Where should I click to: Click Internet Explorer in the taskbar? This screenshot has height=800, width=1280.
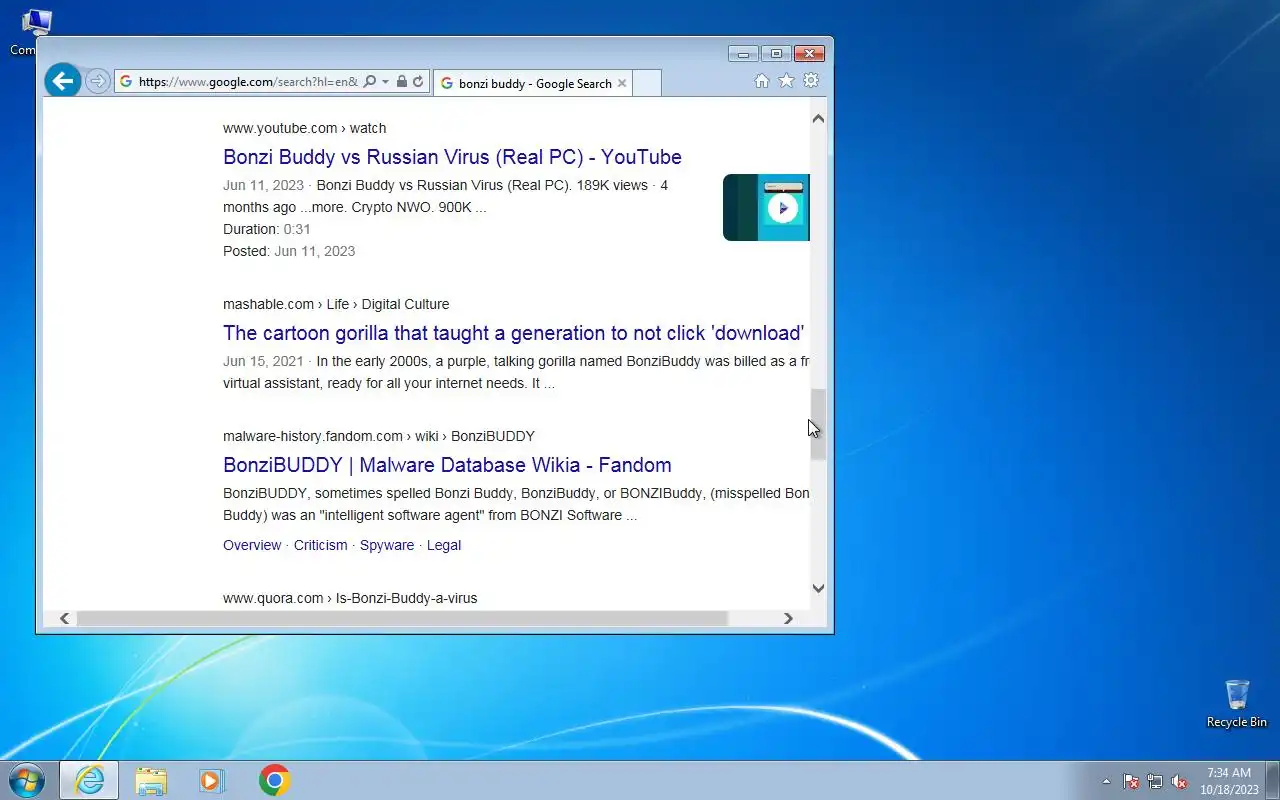pyautogui.click(x=89, y=780)
